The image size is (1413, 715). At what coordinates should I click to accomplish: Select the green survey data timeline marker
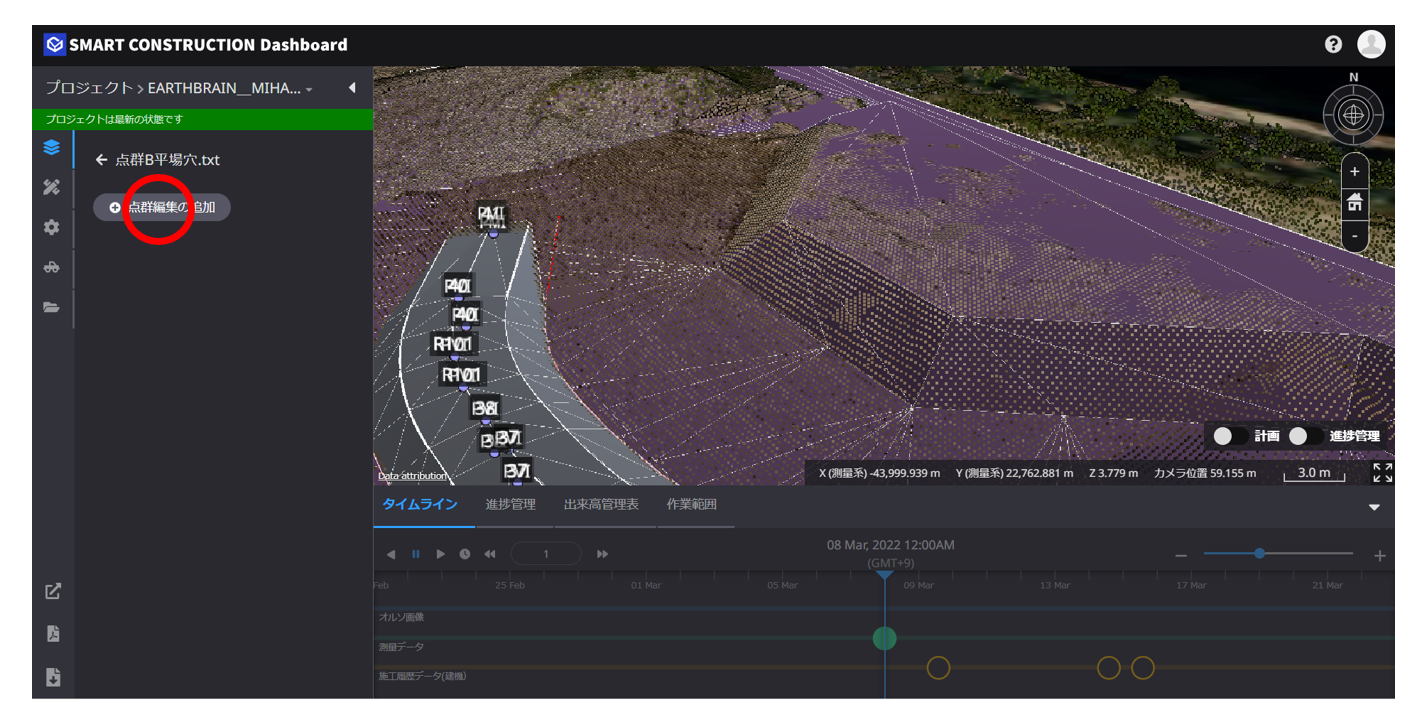(x=884, y=638)
